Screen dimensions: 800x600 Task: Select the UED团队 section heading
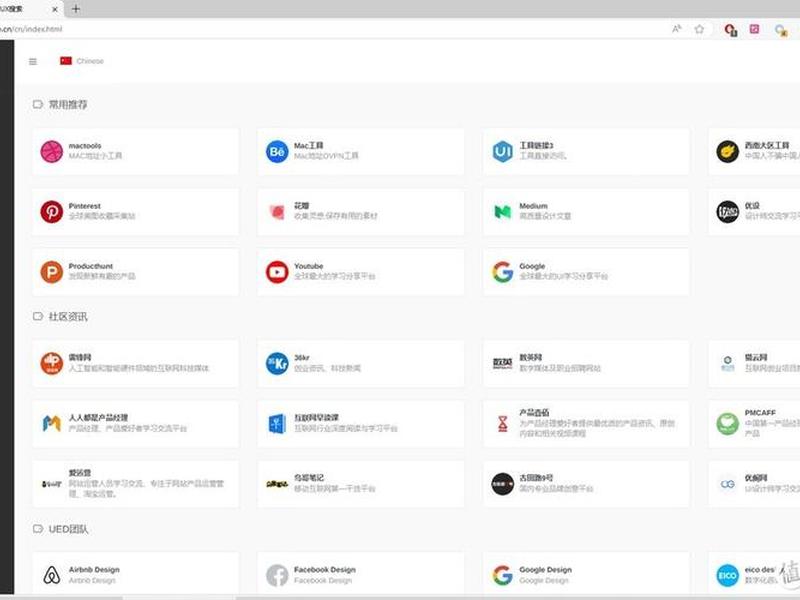(x=68, y=529)
